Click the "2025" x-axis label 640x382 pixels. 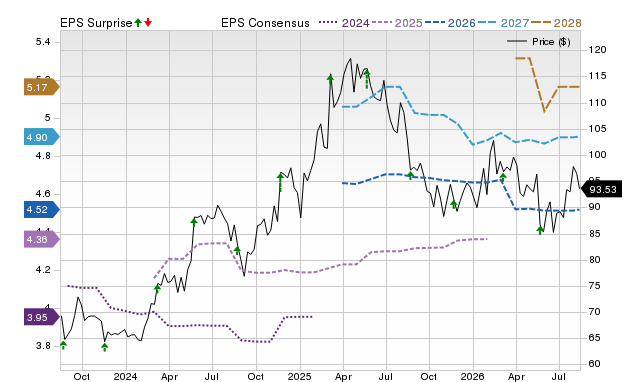pos(300,376)
